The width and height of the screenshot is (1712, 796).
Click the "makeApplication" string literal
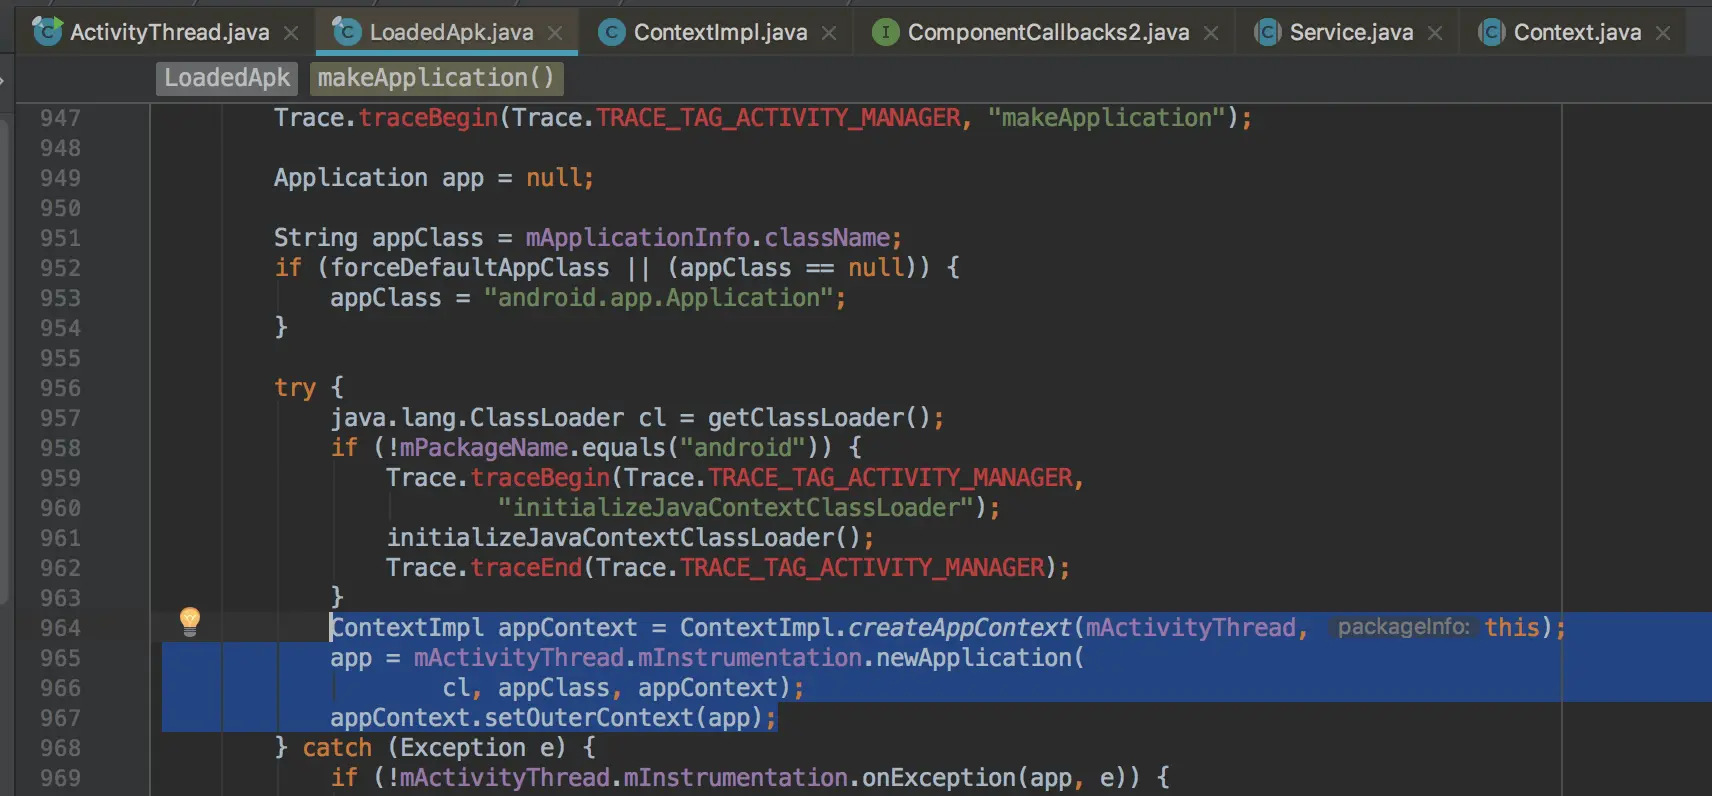1106,118
